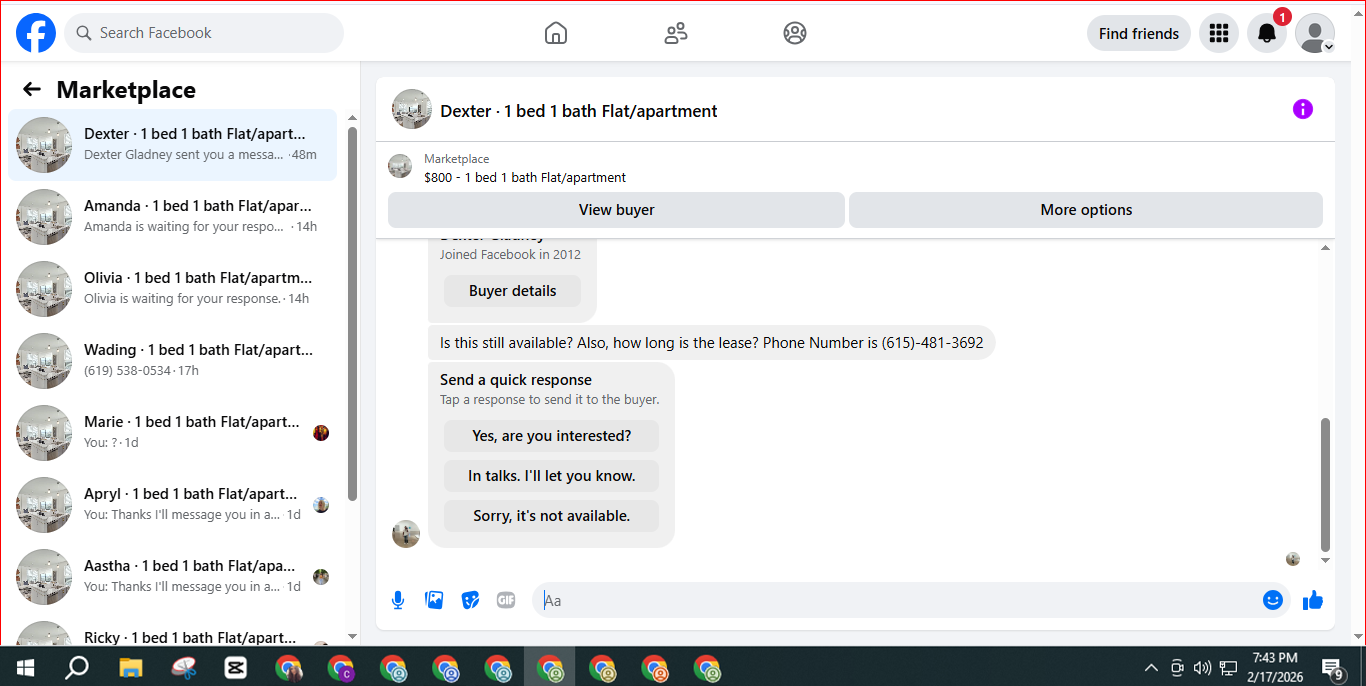The width and height of the screenshot is (1366, 686).
Task: Open the Aastha apartment conversation
Action: coord(173,576)
